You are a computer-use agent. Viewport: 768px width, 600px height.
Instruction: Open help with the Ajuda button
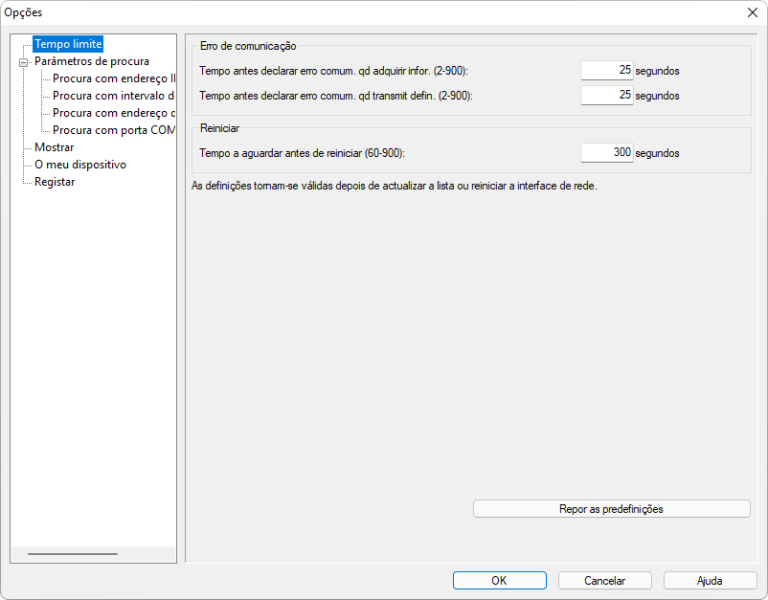tap(709, 580)
